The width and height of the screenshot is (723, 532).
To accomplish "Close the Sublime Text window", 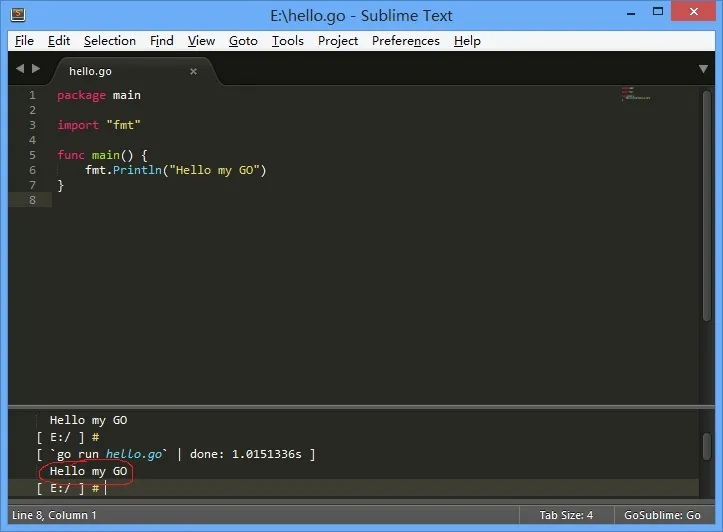I will 693,12.
